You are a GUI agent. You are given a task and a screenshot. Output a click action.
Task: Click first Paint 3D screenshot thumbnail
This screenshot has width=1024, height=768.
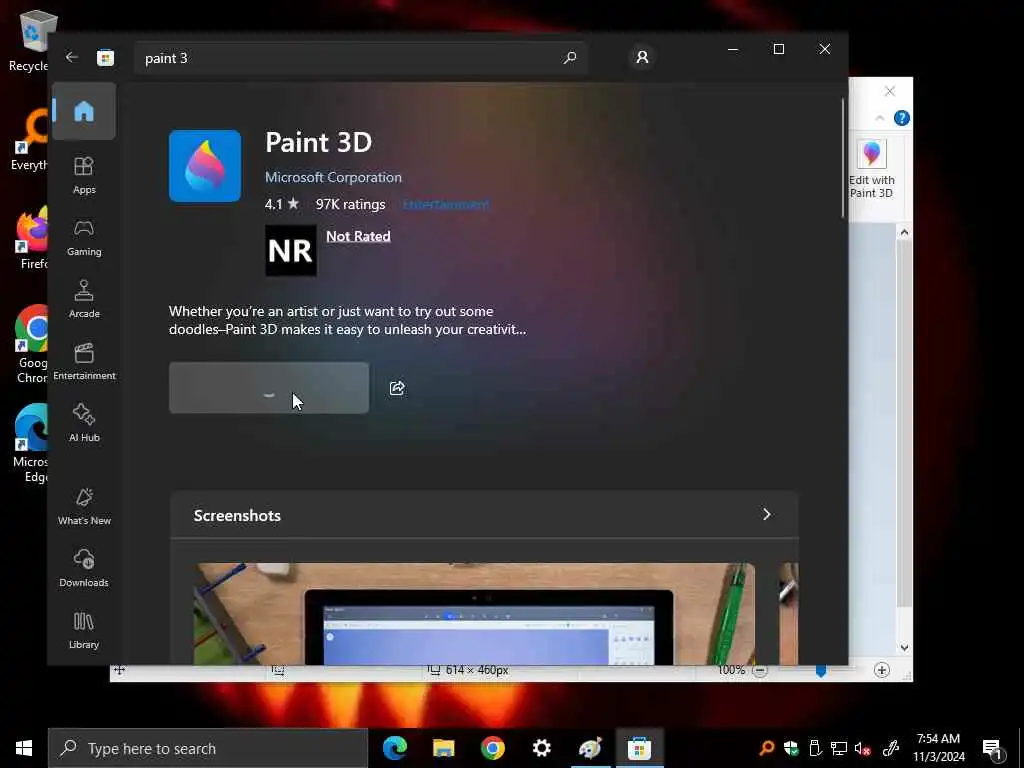coord(475,614)
